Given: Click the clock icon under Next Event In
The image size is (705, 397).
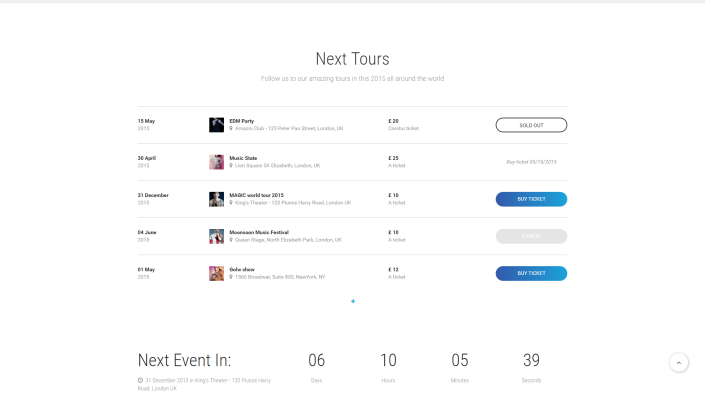Looking at the screenshot, I should 140,380.
